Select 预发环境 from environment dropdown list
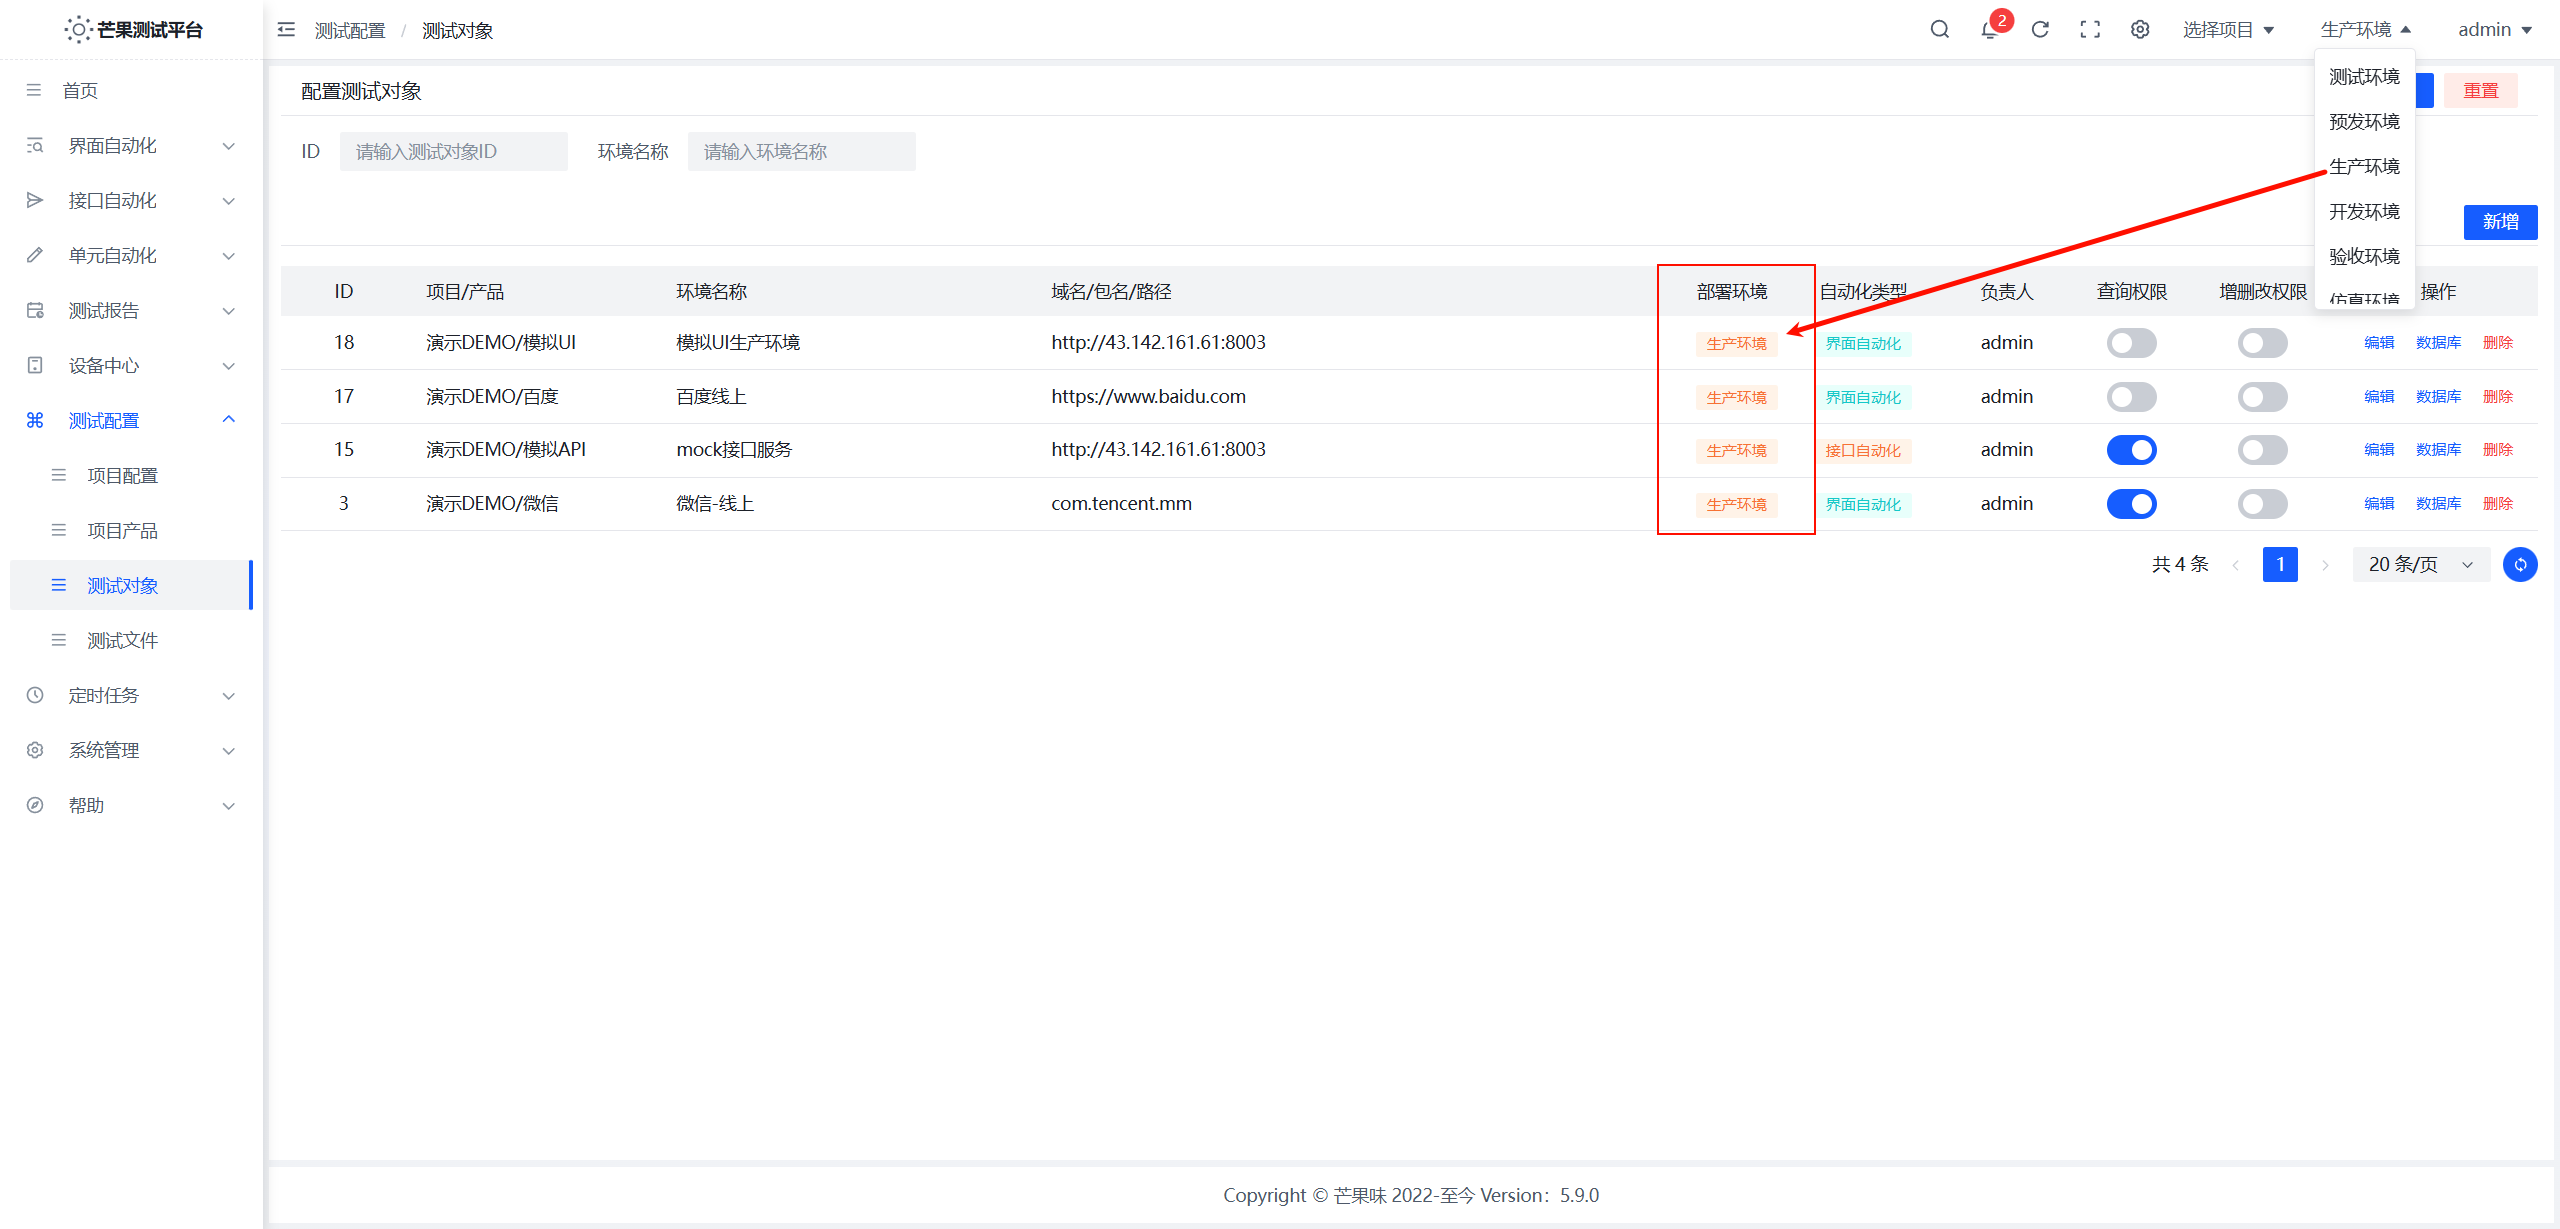2560x1229 pixels. point(2364,122)
